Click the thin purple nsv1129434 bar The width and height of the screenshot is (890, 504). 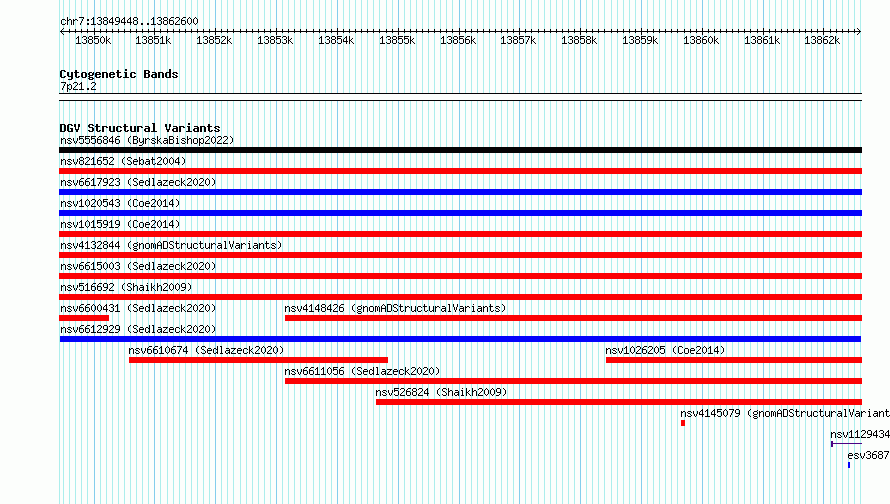846,444
